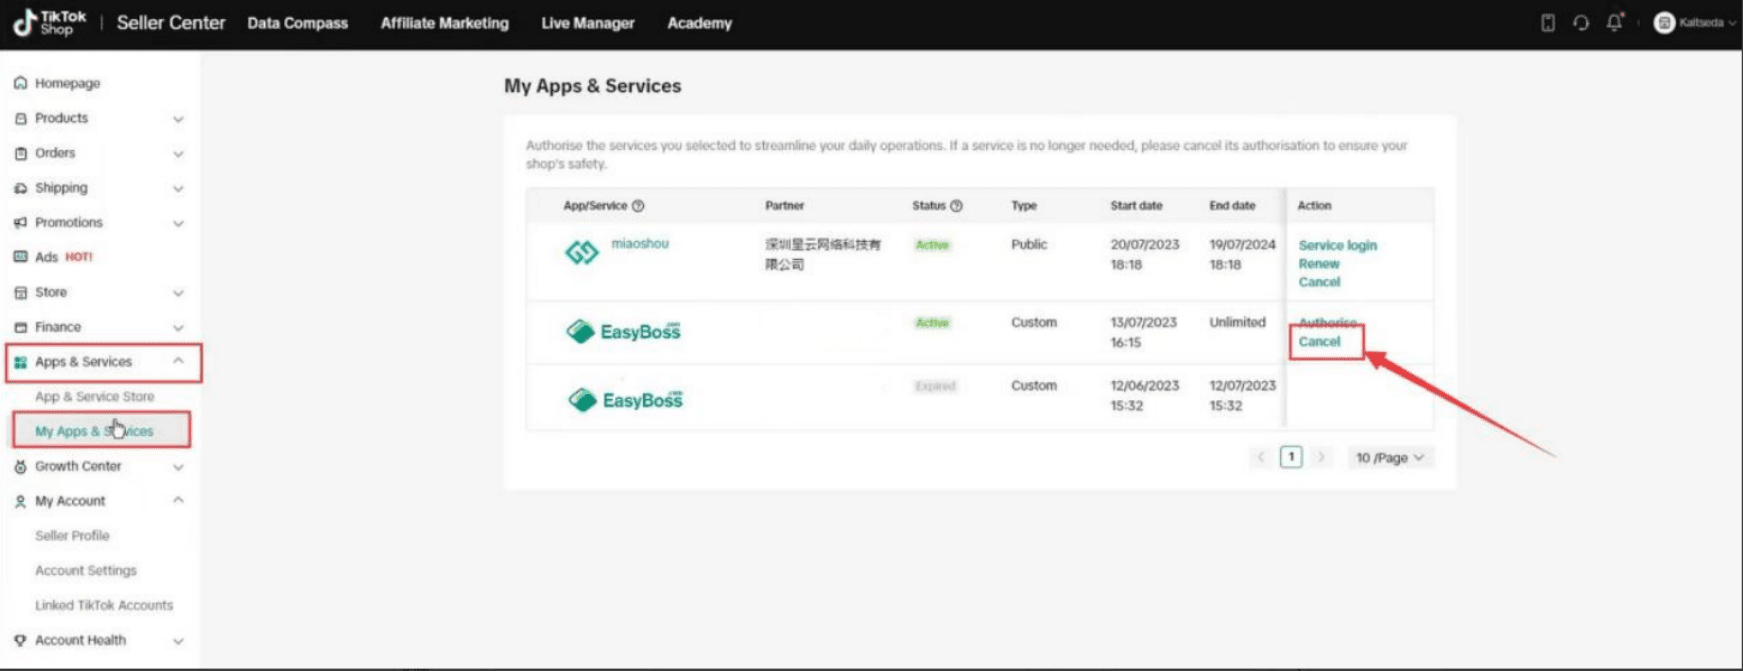This screenshot has height=671, width=1743.
Task: Collapse the Apps & Services chevron
Action: pos(178,361)
